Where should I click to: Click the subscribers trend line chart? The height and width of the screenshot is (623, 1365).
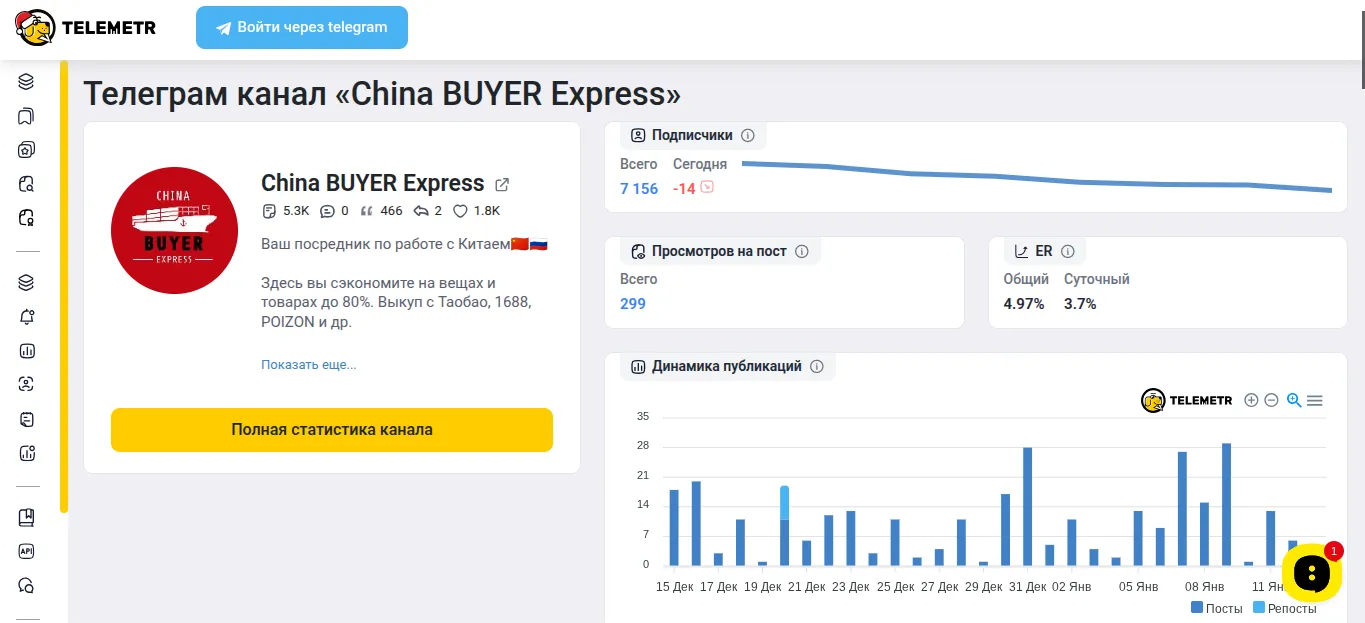point(1037,176)
